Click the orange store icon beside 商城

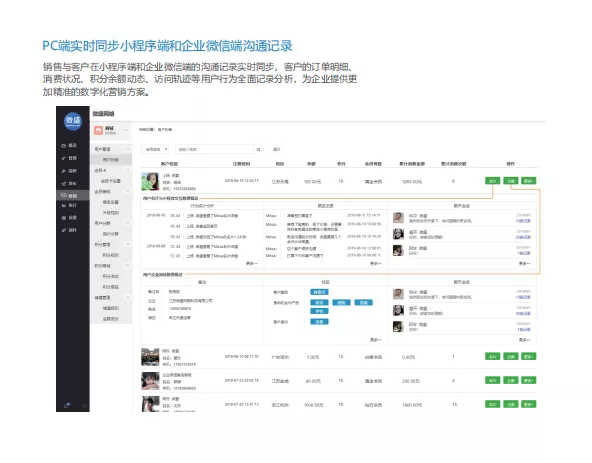point(99,130)
